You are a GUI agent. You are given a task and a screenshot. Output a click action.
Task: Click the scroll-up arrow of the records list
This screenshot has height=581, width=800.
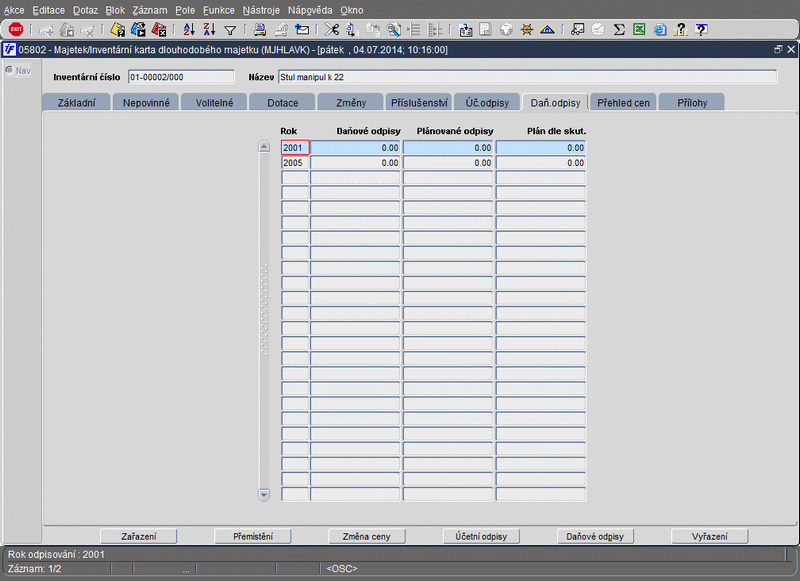point(264,147)
